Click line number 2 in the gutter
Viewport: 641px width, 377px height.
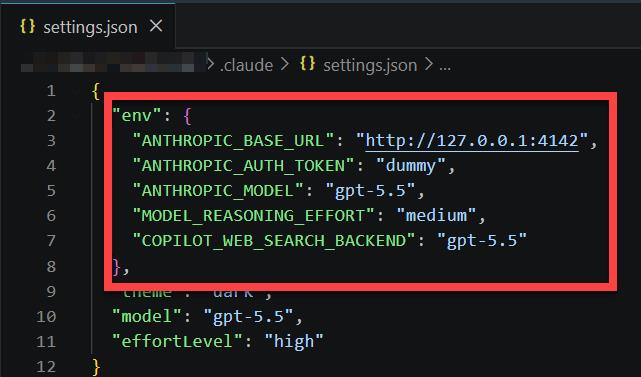click(51, 116)
